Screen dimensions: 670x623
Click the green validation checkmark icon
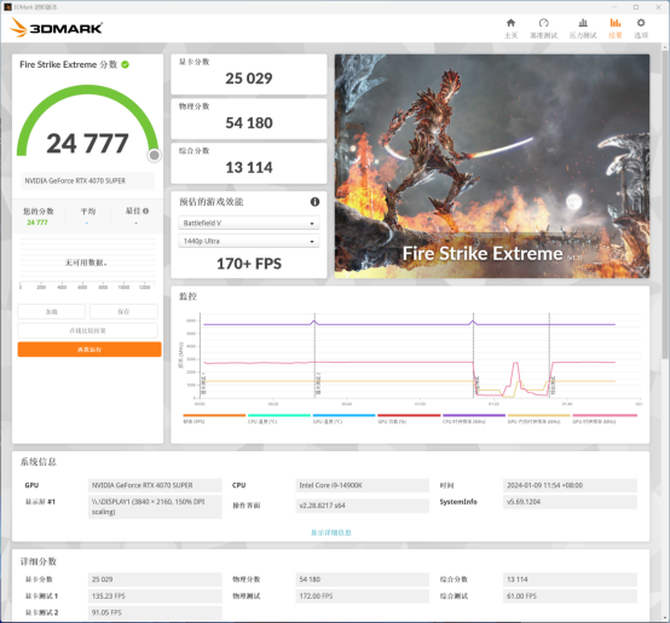pos(125,65)
